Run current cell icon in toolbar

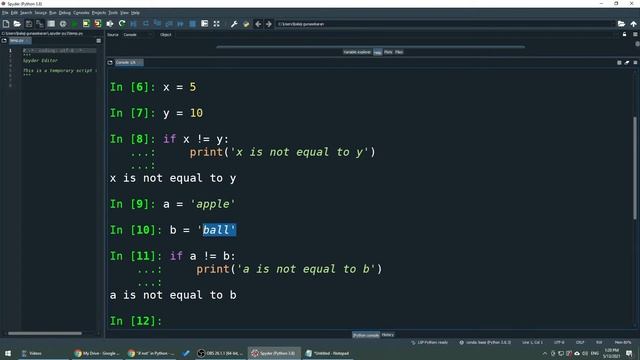tap(86, 24)
